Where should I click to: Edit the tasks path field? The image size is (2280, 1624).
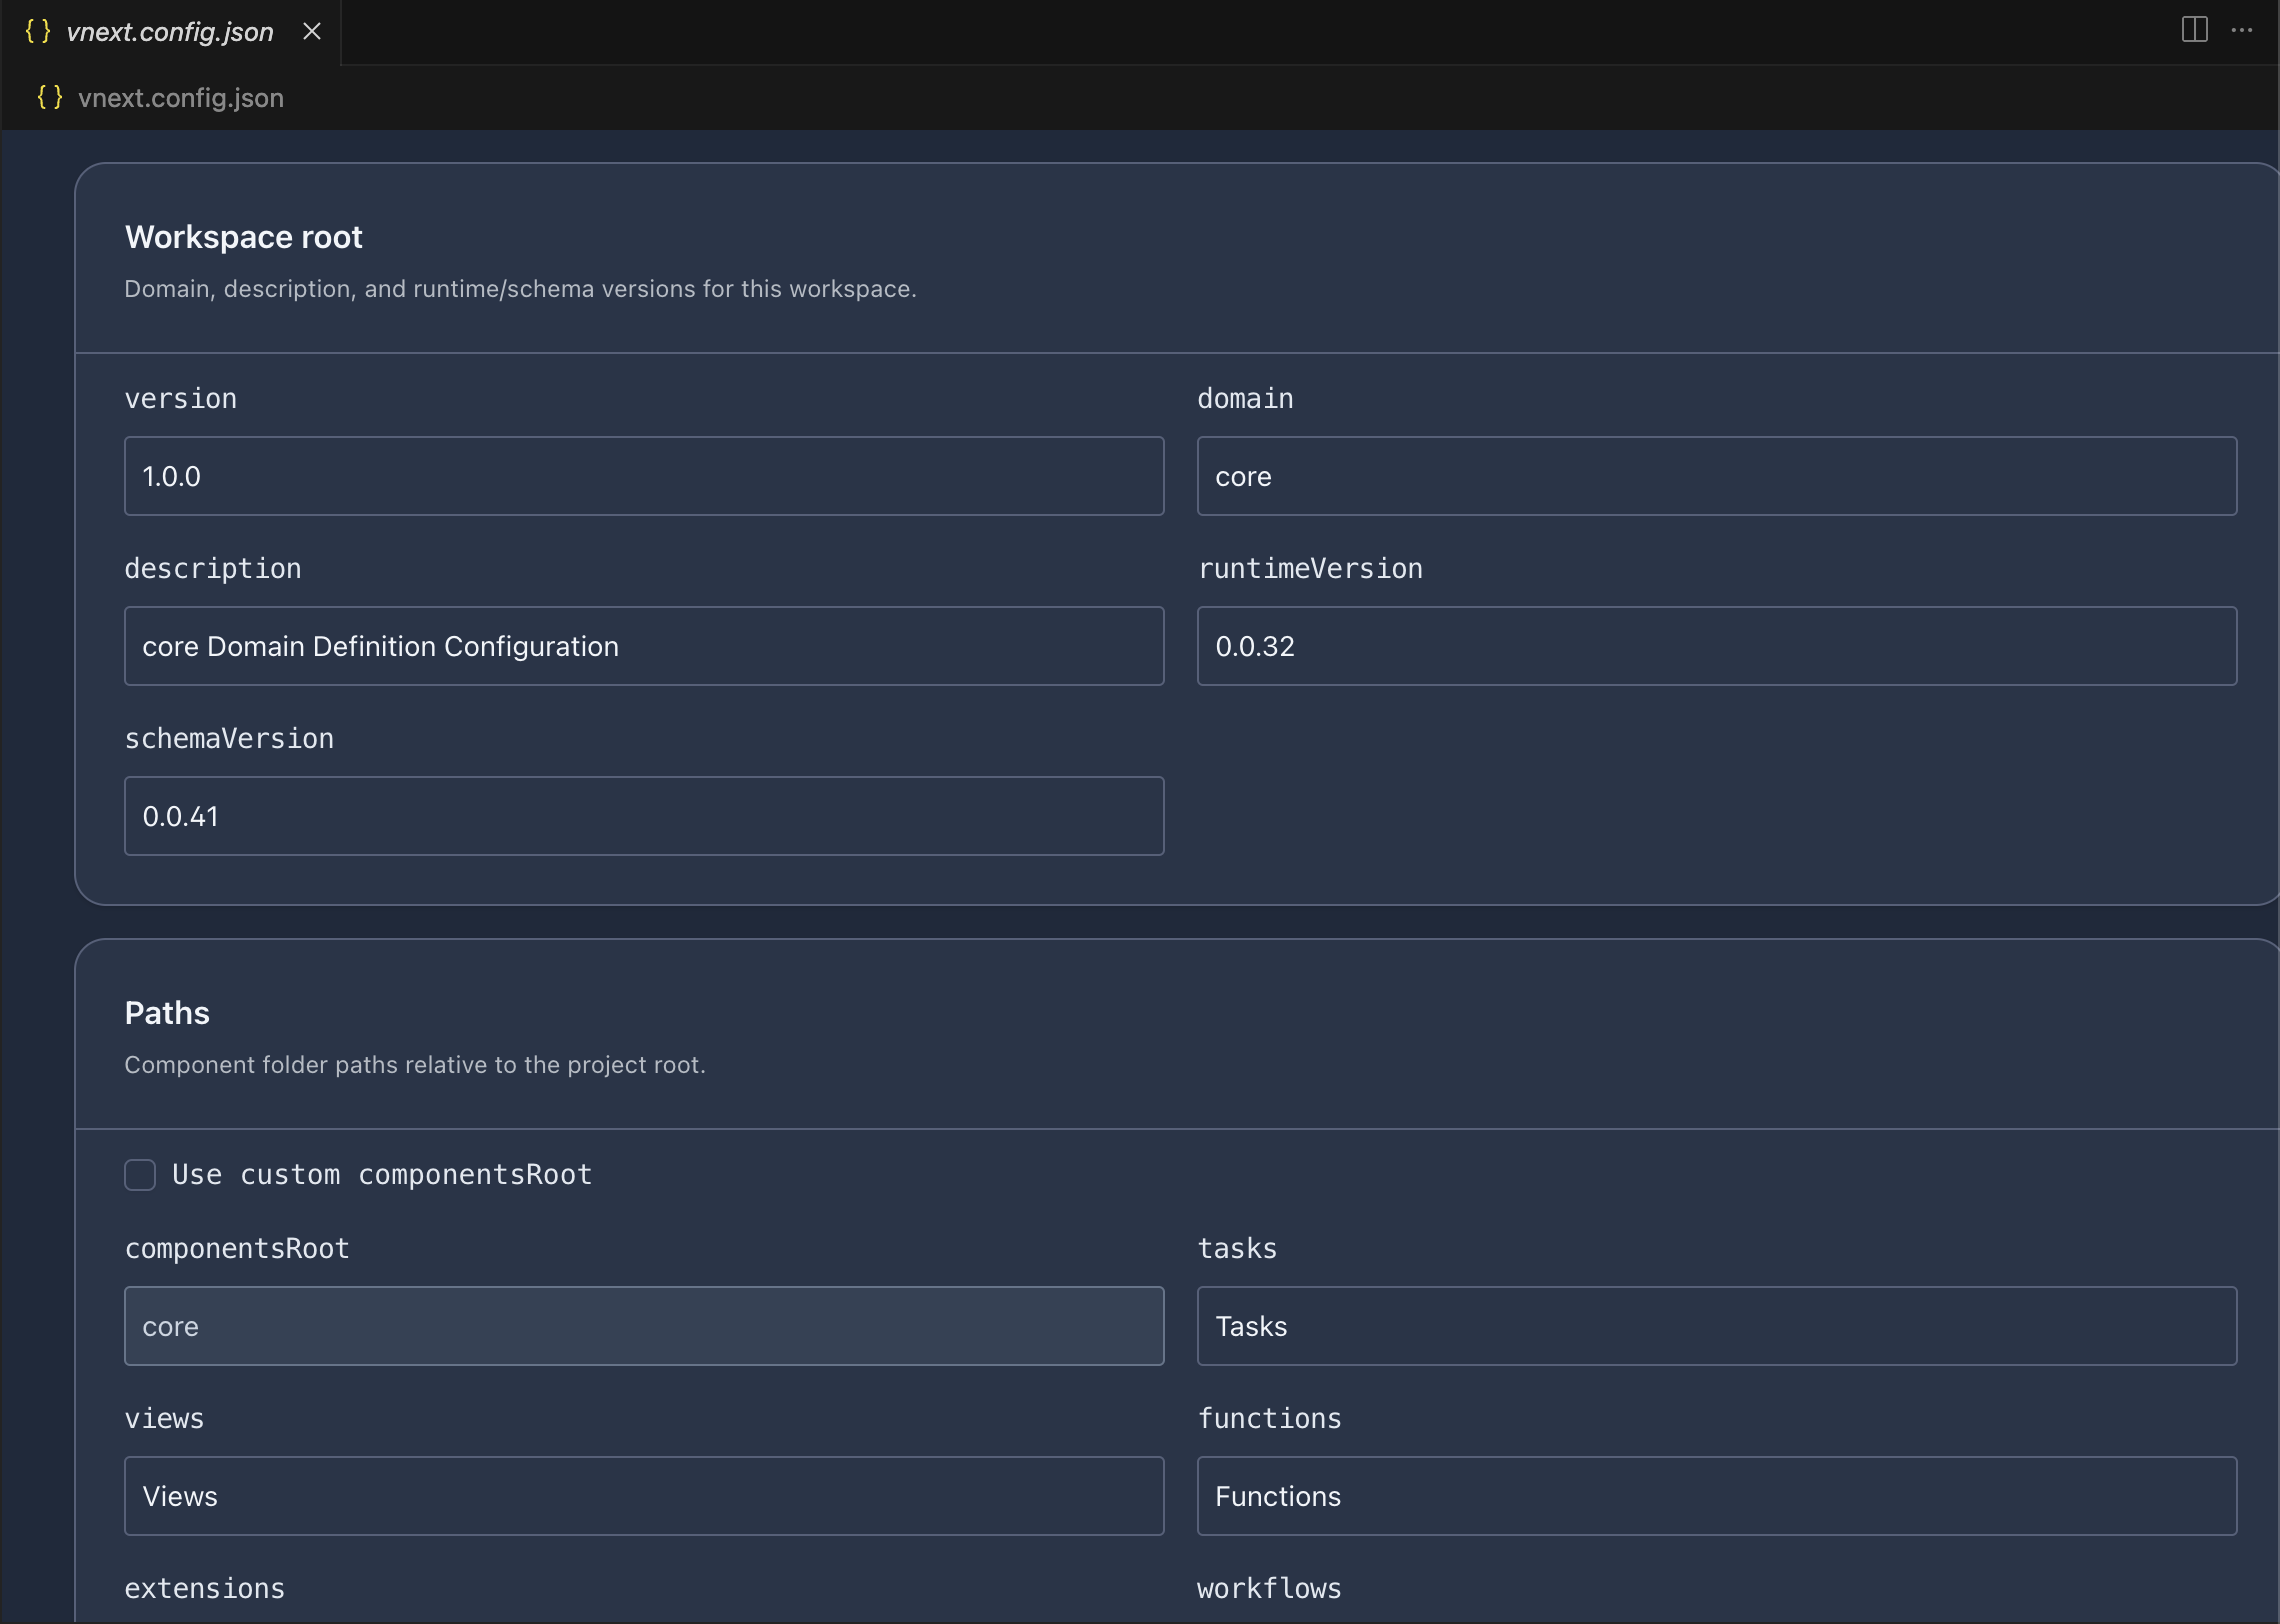pyautogui.click(x=1717, y=1326)
